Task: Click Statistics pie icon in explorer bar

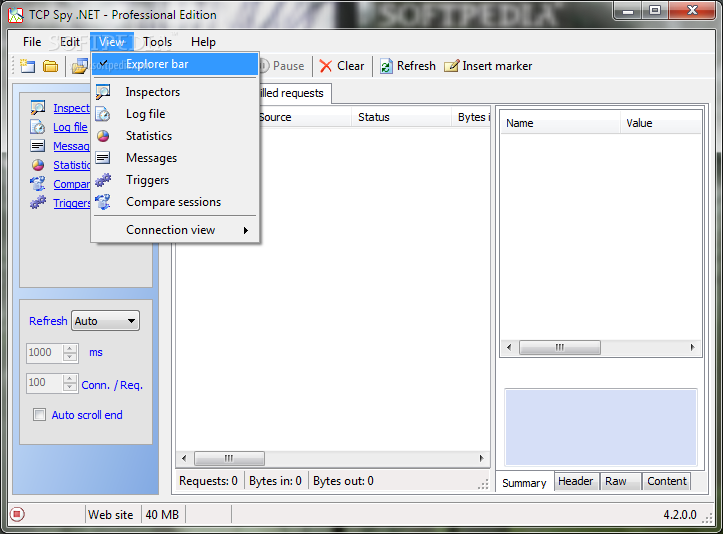Action: 38,165
